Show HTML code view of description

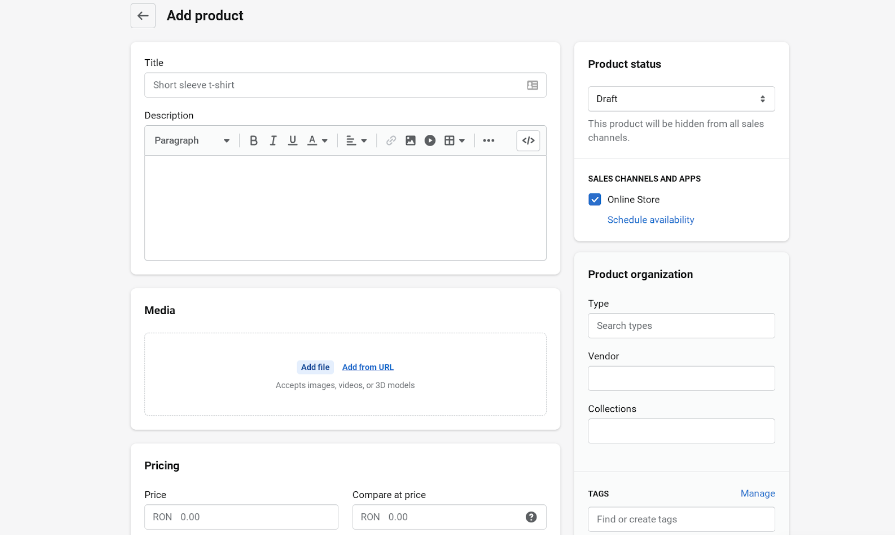528,141
